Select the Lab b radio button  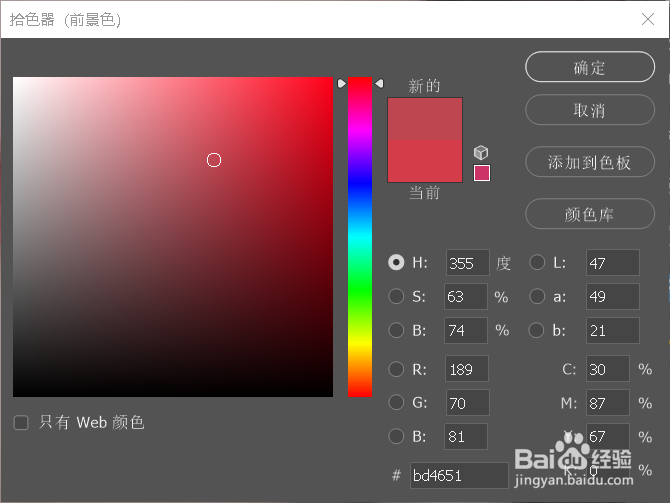pos(536,330)
